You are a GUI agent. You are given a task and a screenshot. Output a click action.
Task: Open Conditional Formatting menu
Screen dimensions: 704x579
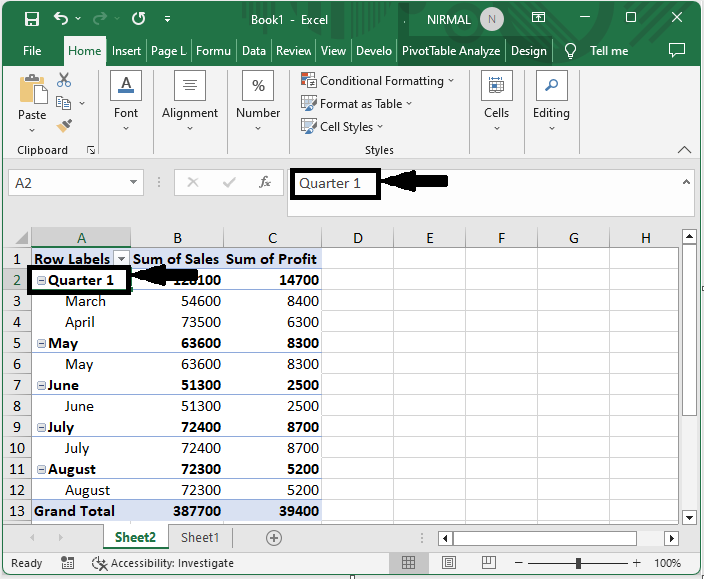[378, 81]
